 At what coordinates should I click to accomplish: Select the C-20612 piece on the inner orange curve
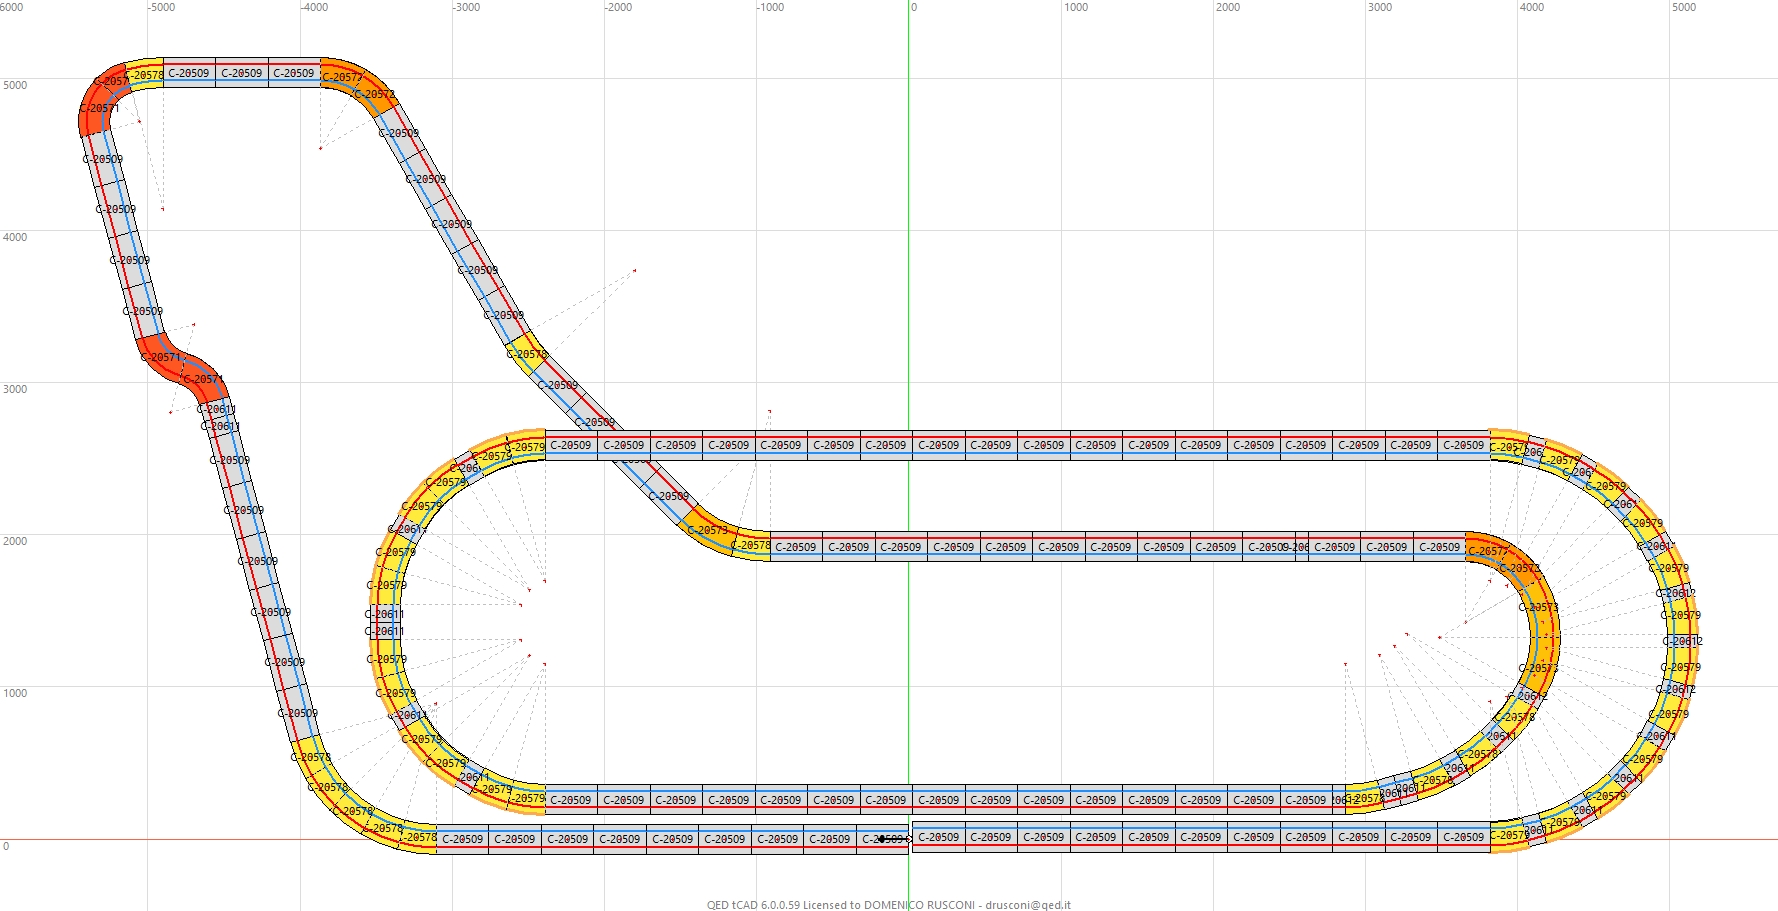1530,695
